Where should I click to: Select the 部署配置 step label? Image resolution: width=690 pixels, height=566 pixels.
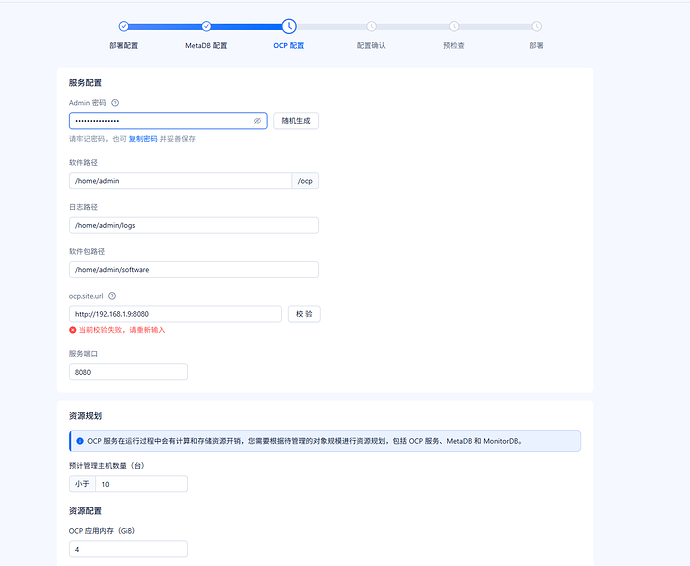(124, 45)
